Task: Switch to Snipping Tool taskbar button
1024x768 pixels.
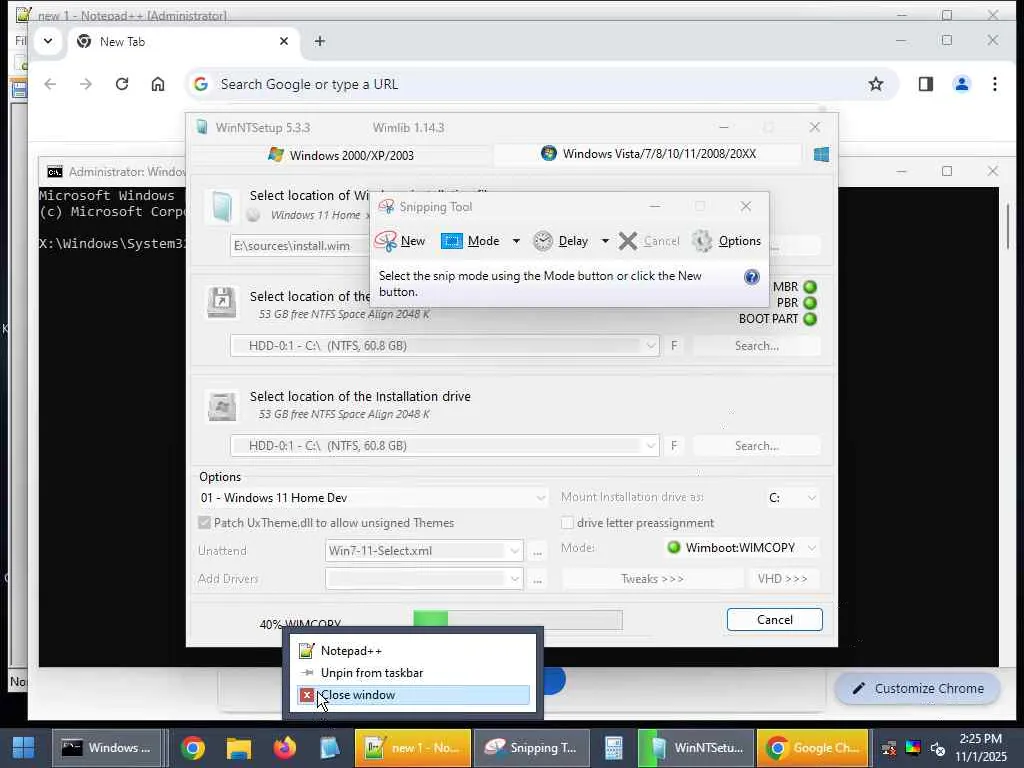Action: tap(532, 748)
